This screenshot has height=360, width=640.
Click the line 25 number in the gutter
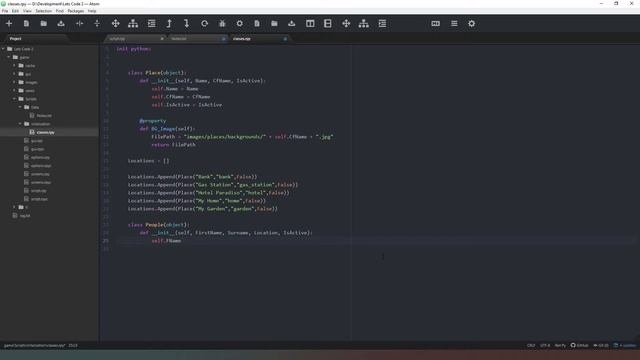pos(106,241)
